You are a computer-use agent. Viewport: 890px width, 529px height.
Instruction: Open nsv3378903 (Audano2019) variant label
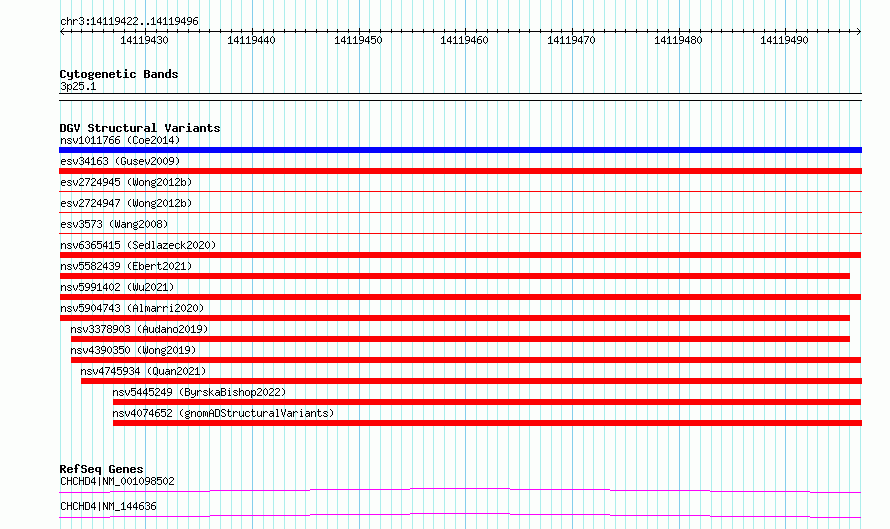[139, 329]
